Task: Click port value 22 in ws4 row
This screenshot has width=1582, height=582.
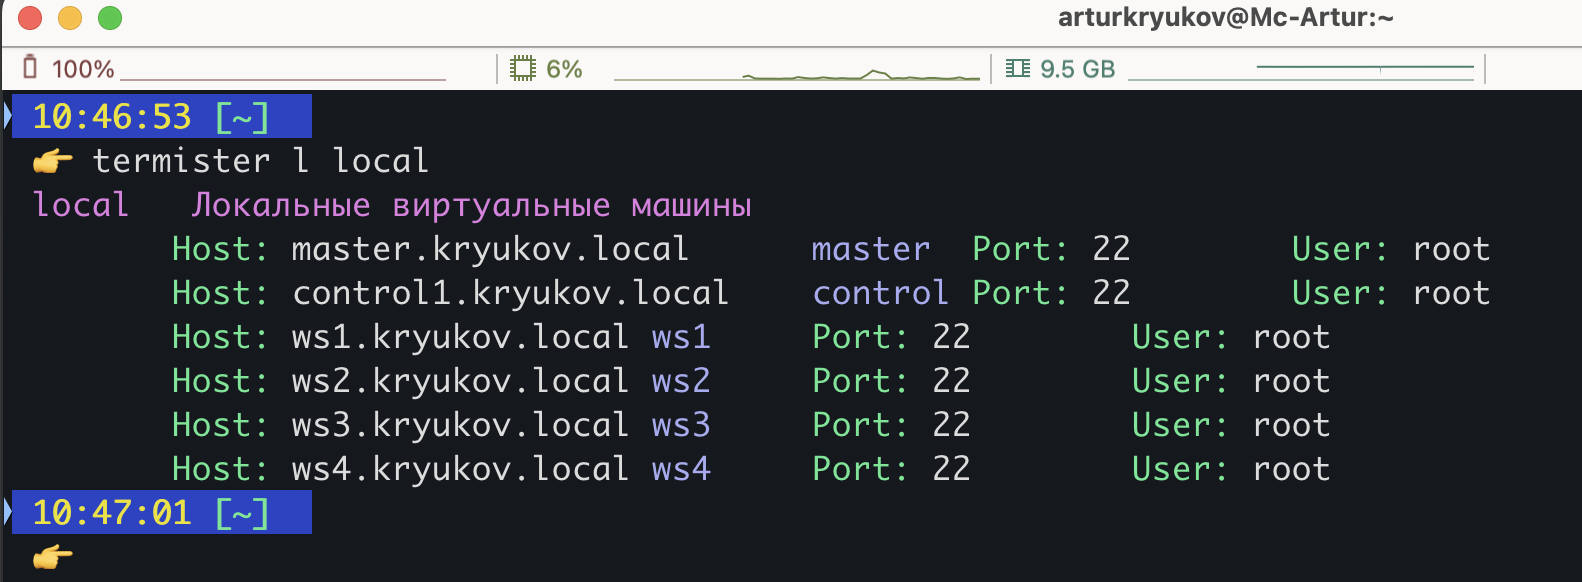Action: tap(951, 469)
